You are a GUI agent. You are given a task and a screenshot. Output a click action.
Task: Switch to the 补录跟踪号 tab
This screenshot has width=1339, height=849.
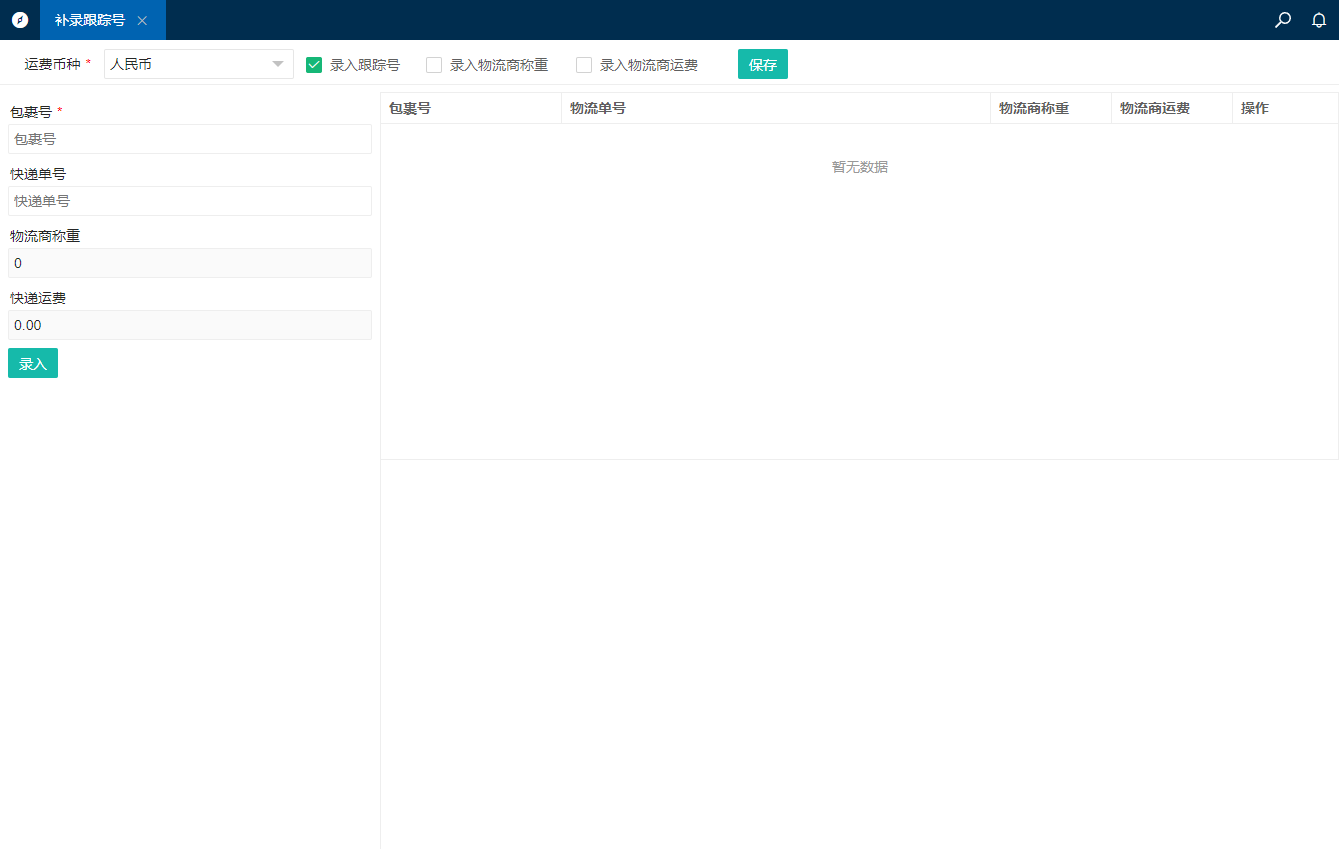tap(90, 20)
